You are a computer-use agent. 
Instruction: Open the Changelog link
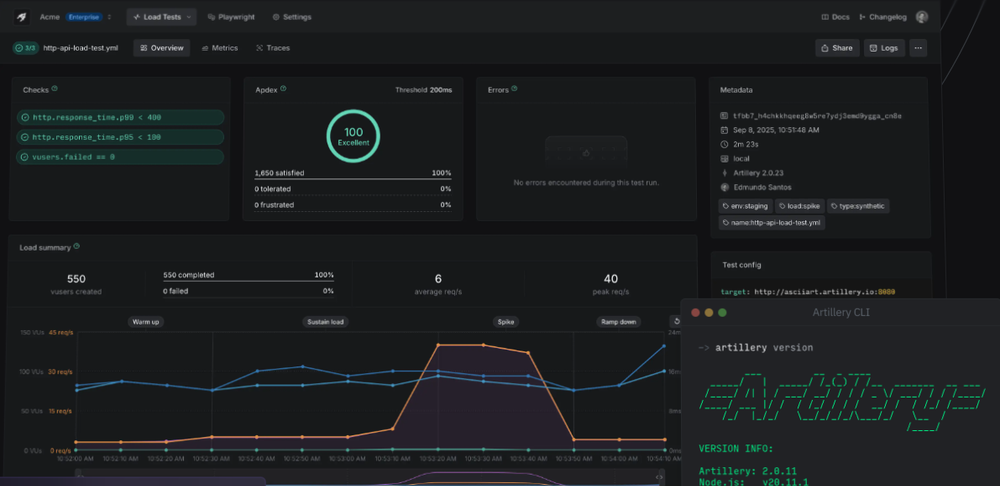pos(883,17)
